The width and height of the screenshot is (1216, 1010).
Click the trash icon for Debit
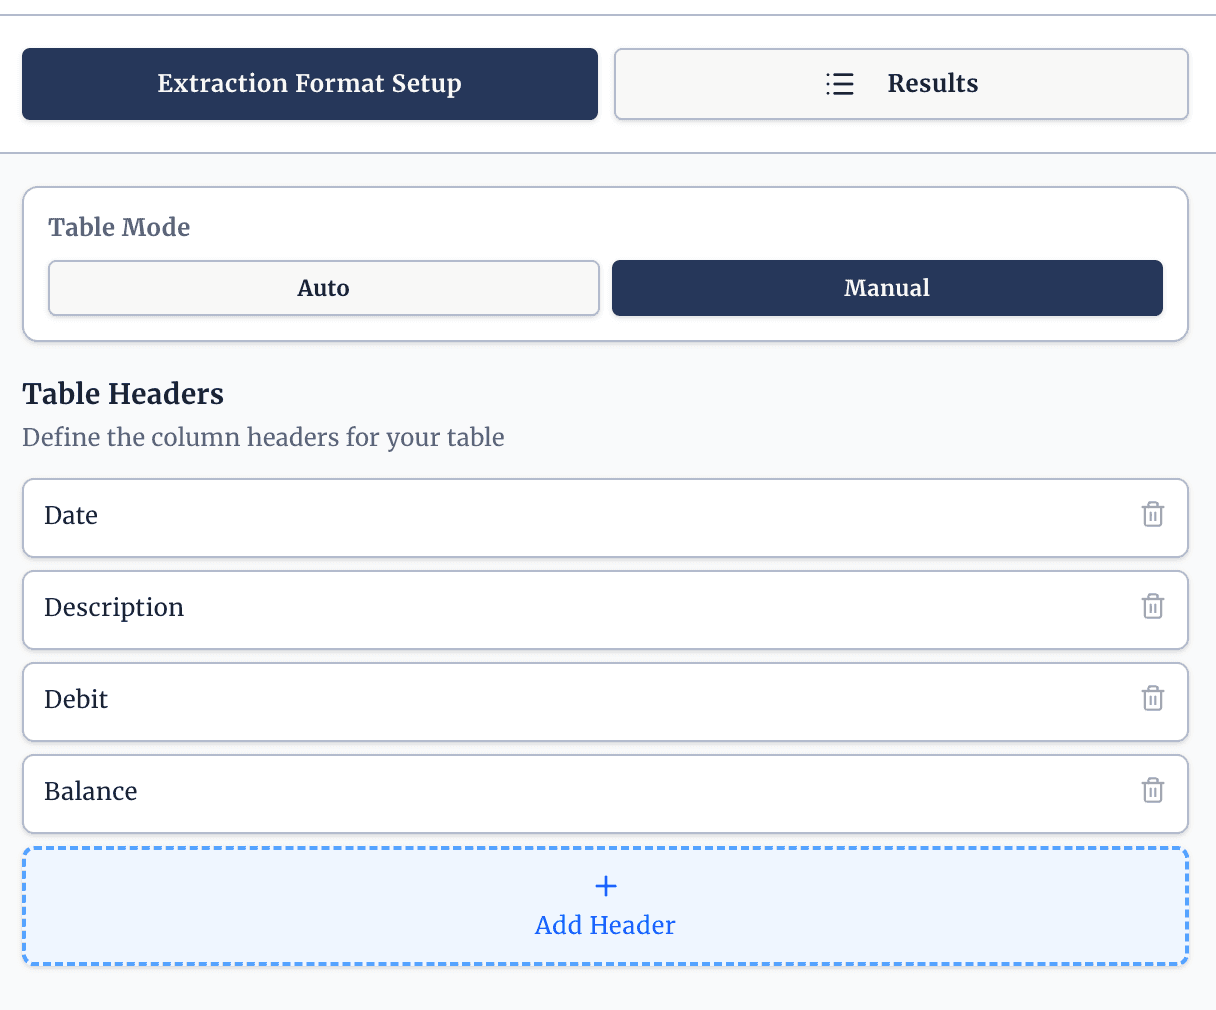[x=1152, y=698]
